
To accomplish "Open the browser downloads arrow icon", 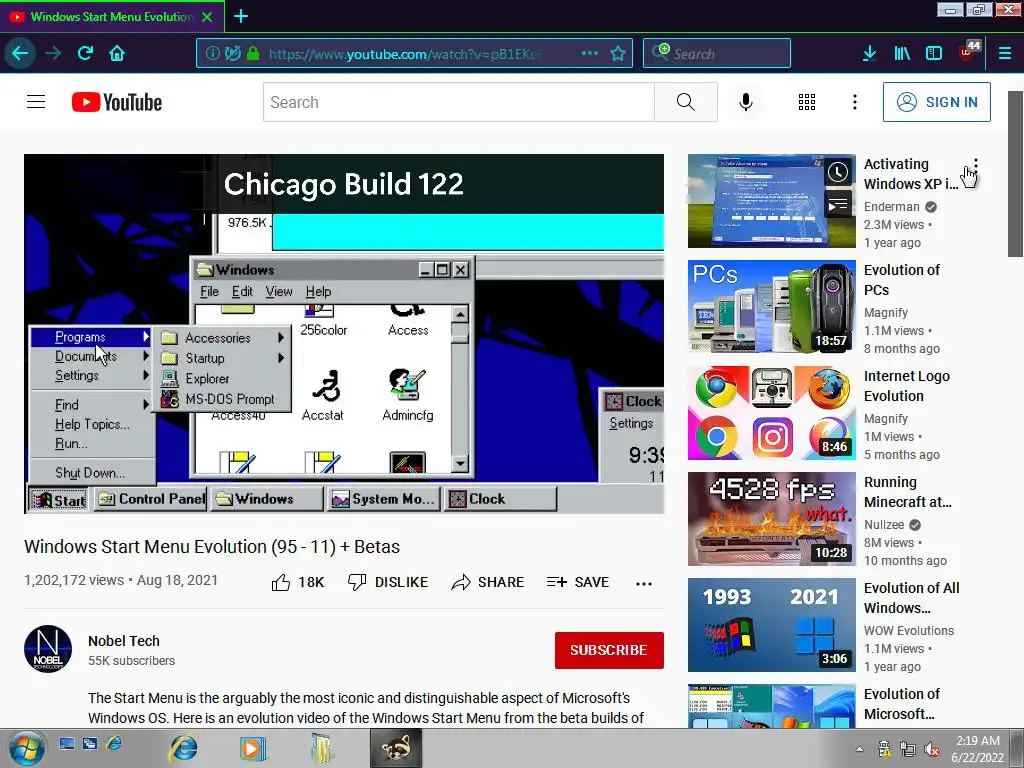I will pos(869,54).
